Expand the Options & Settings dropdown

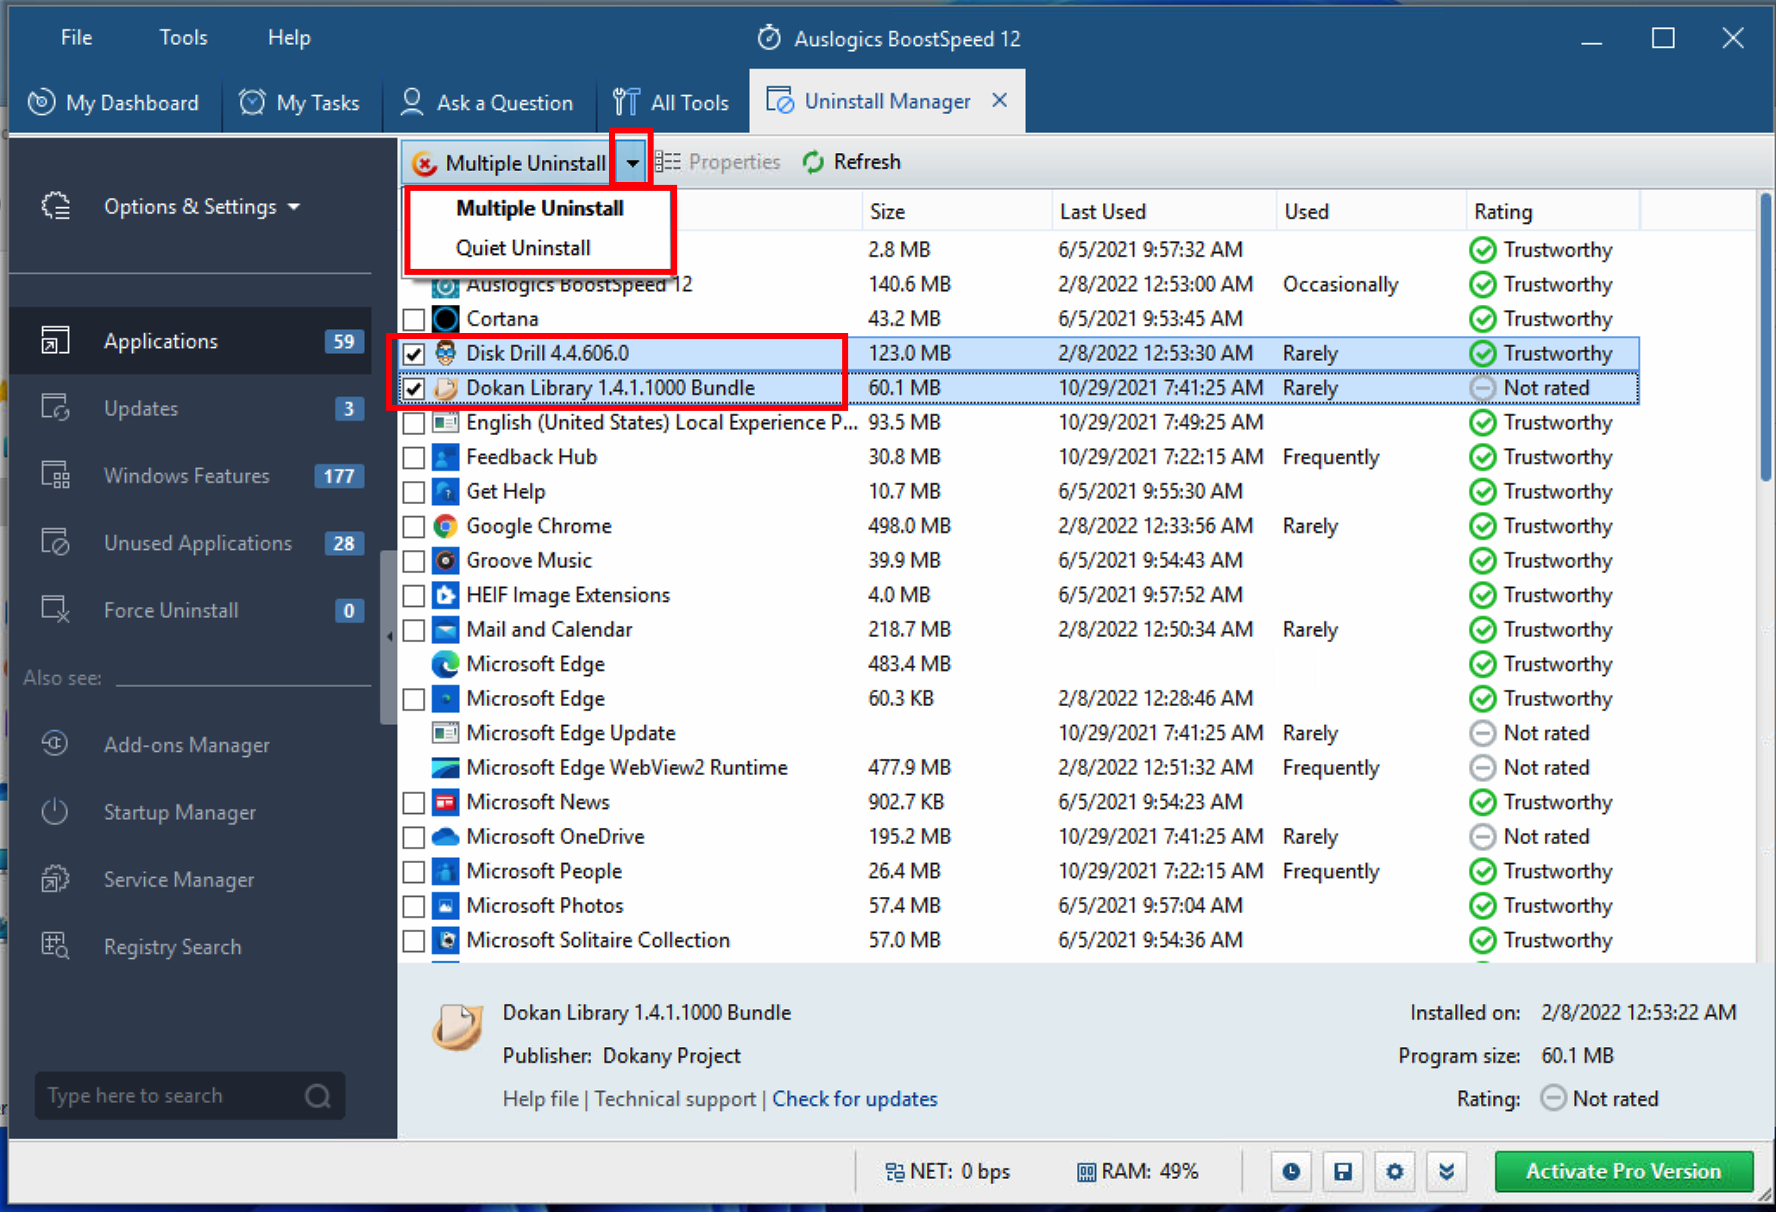[294, 207]
